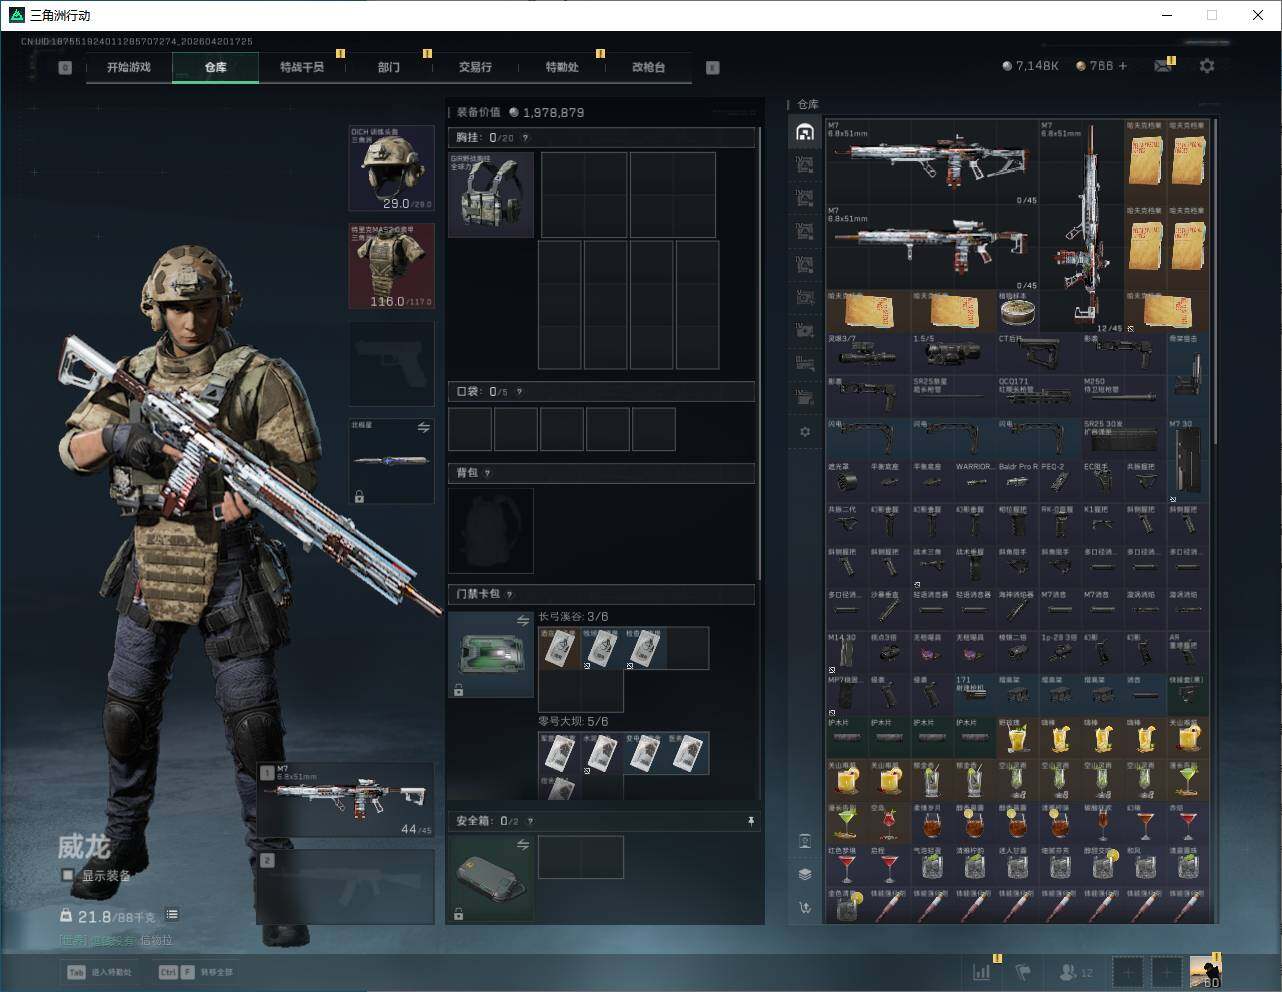
Task: Open the settings gear in top bar
Action: tap(1207, 66)
